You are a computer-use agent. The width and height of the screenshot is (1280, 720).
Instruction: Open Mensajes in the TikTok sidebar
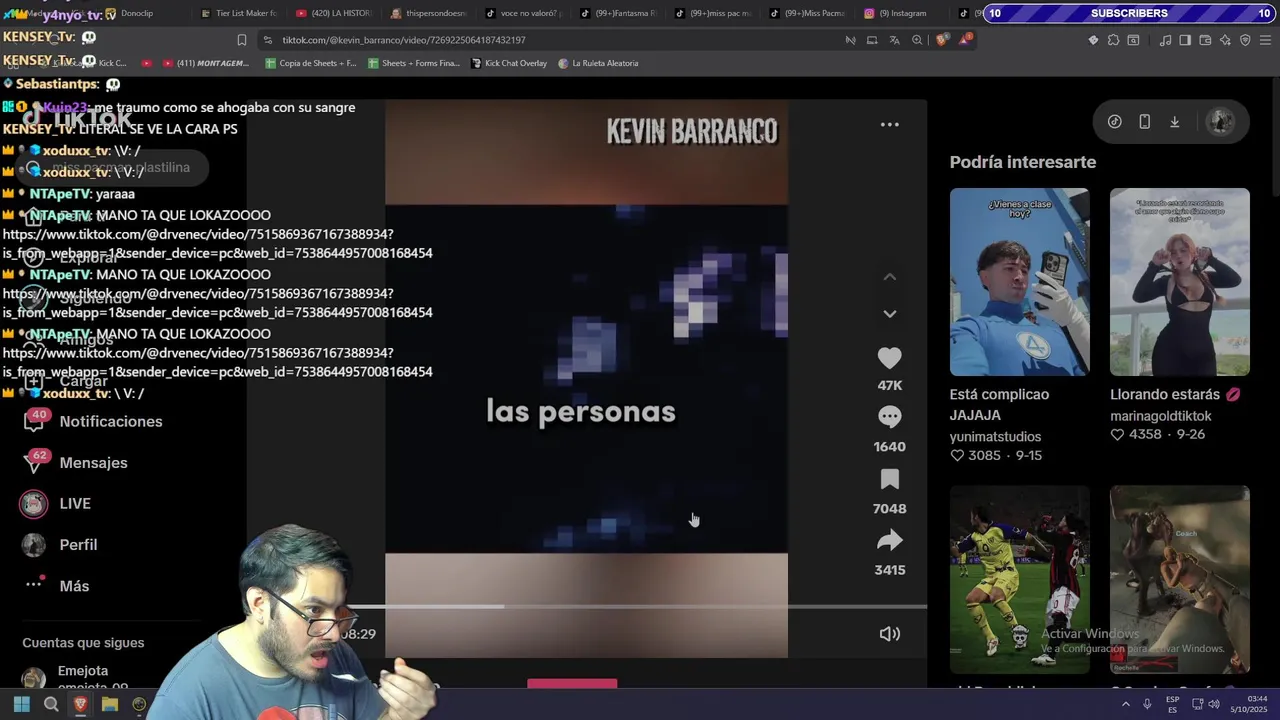[x=75, y=463]
